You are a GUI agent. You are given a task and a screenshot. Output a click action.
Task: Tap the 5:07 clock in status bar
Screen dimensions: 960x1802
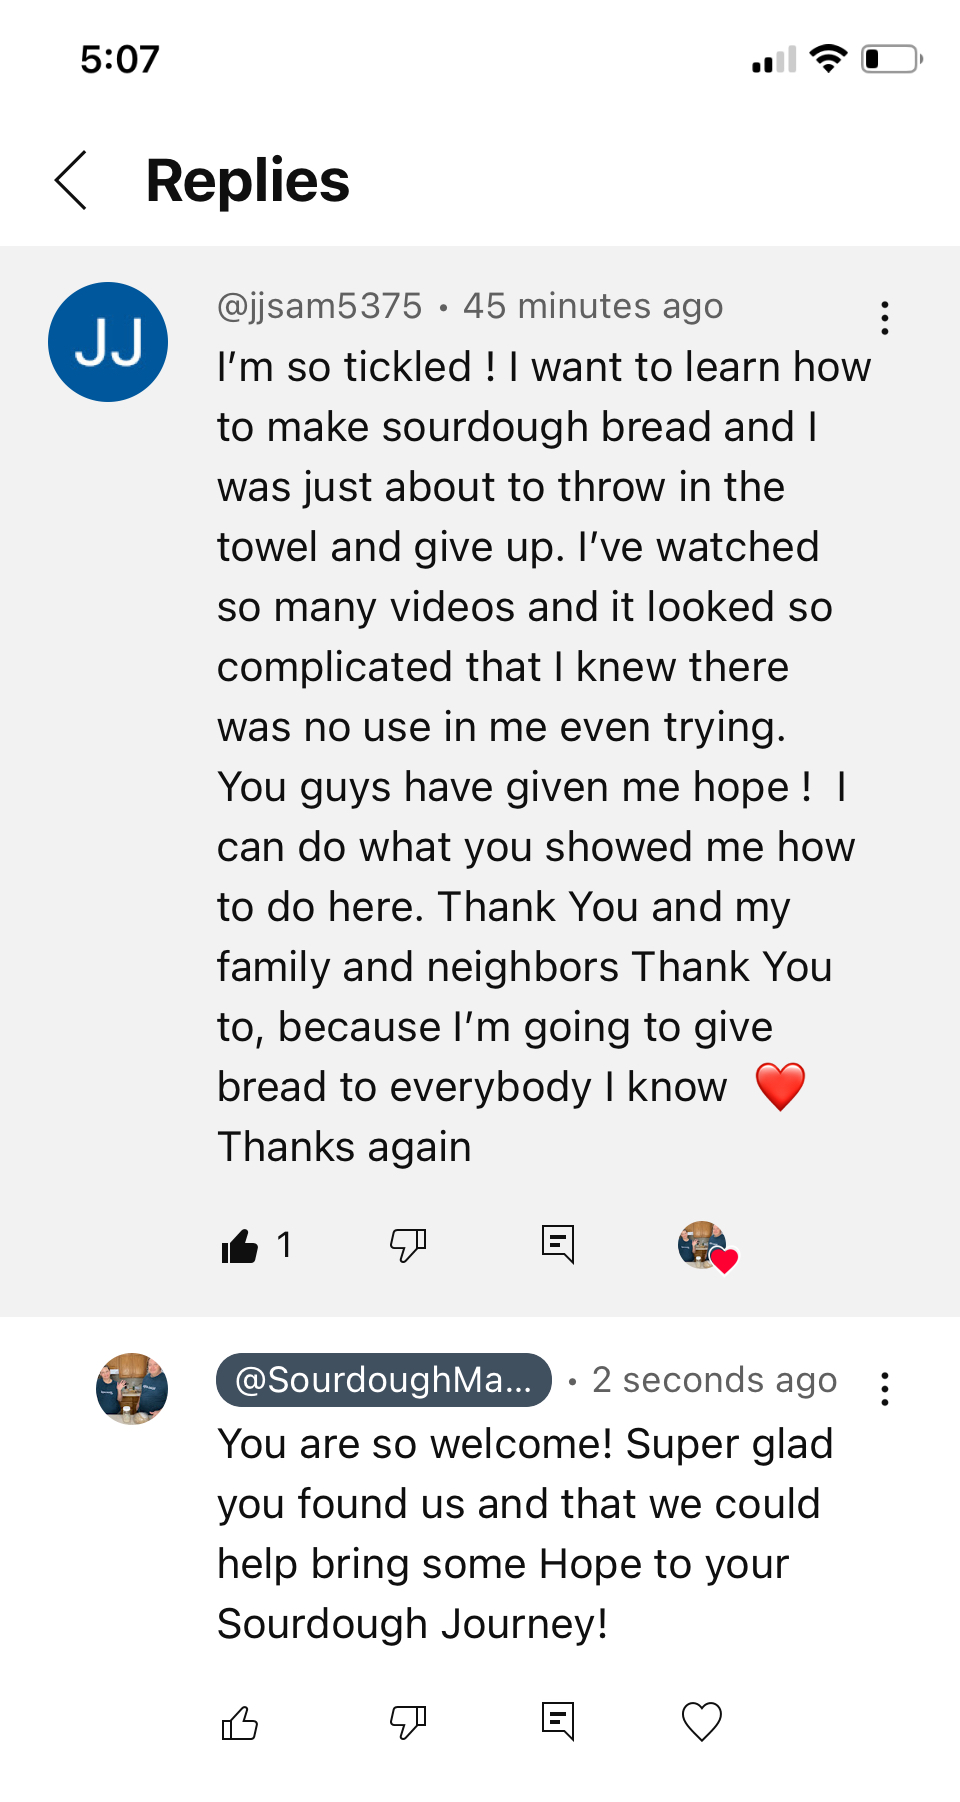click(x=120, y=60)
